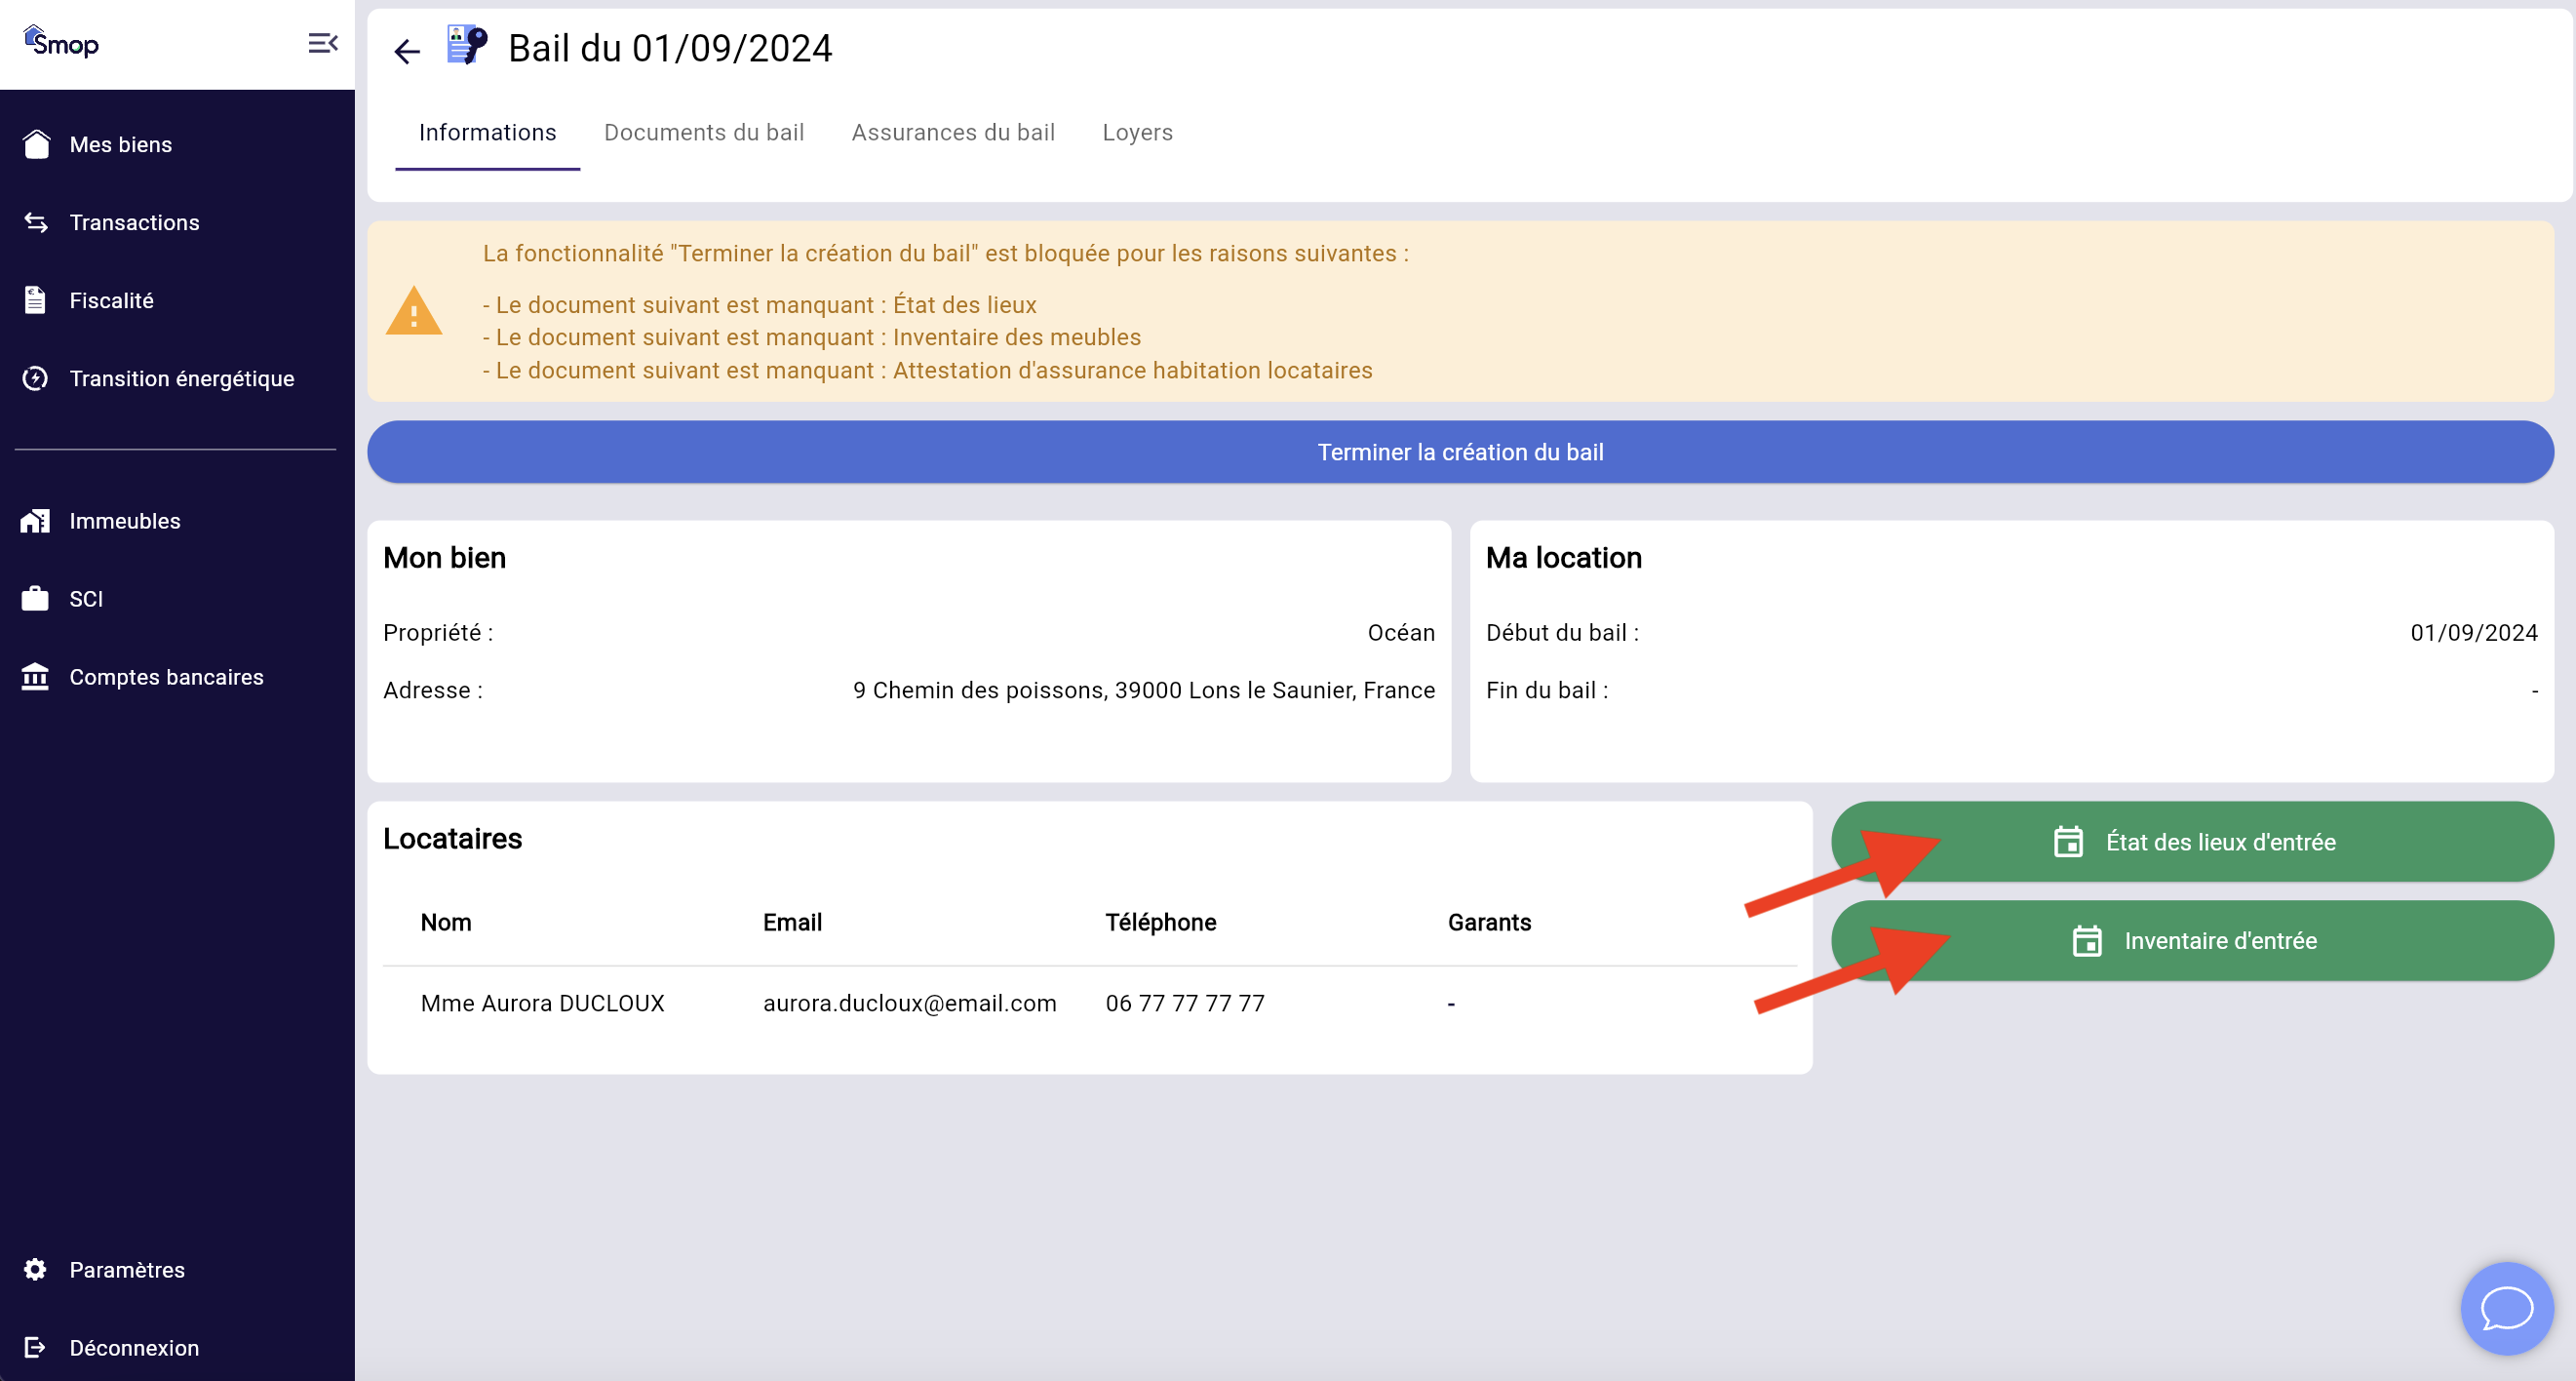Image resolution: width=2576 pixels, height=1381 pixels.
Task: Click tenant row Mme Aurora DUCLOUX
Action: point(542,1003)
